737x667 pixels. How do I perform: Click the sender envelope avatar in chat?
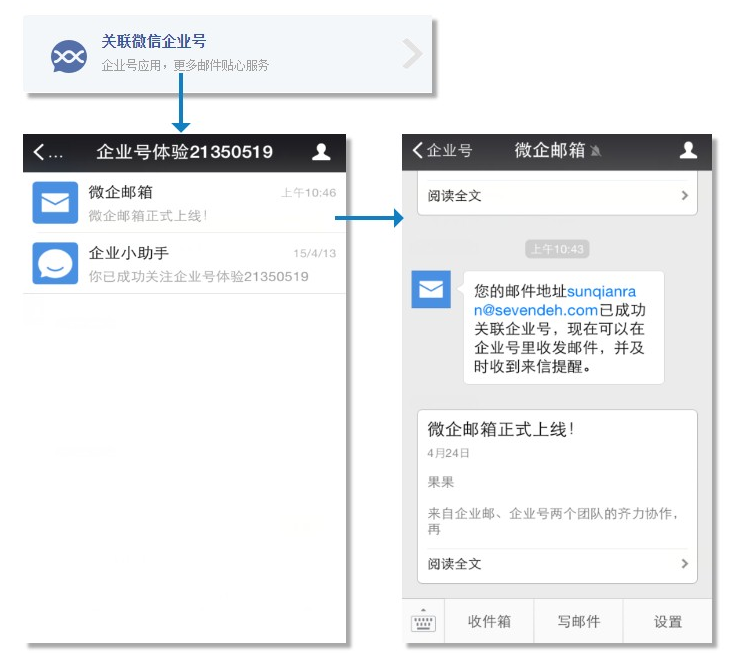[431, 290]
